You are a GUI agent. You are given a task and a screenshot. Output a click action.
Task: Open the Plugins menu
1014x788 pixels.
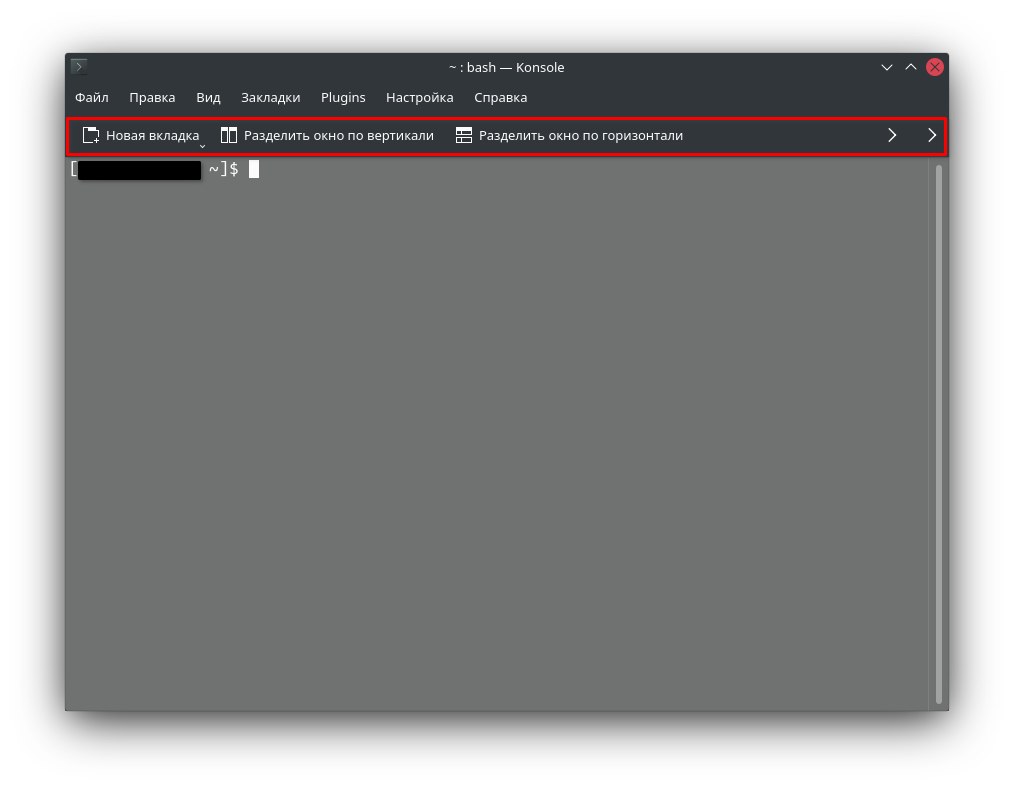coord(343,98)
